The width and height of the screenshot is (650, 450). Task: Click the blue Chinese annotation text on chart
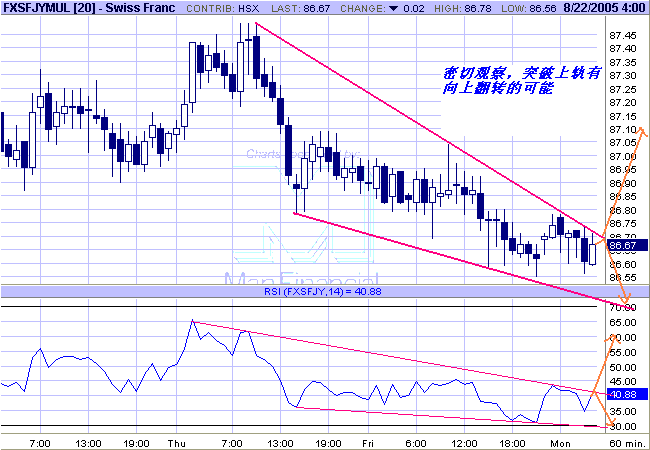(x=521, y=81)
